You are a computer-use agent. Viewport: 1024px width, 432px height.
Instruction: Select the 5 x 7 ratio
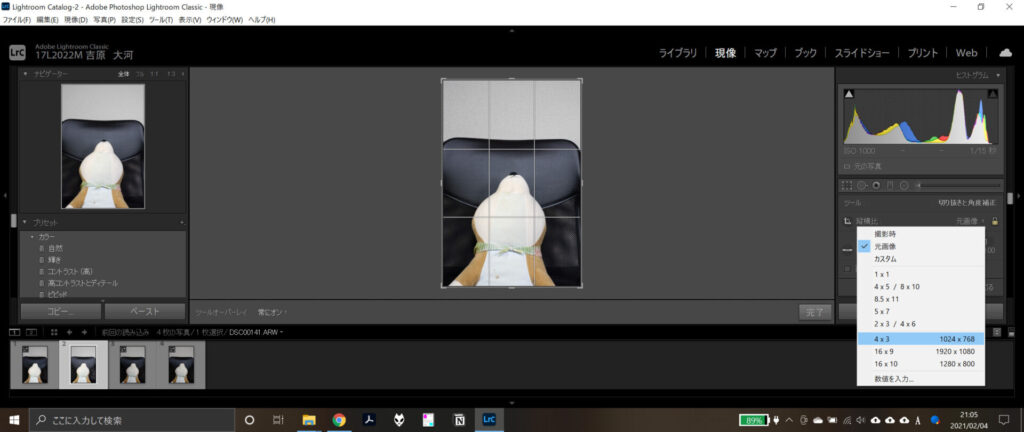920,311
